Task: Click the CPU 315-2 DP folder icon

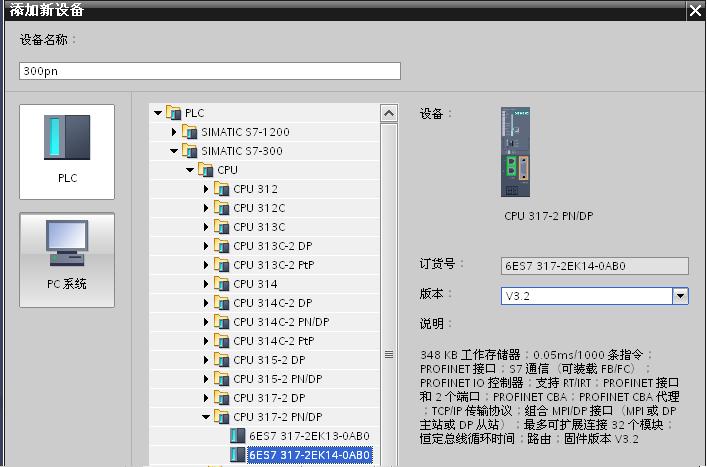Action: 222,360
